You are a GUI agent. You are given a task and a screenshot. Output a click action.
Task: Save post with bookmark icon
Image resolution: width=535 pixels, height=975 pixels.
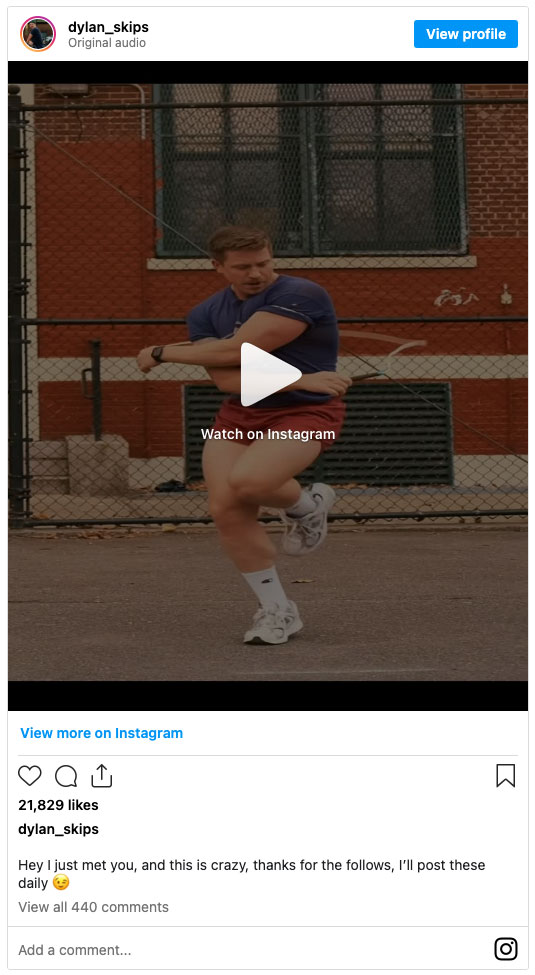[x=505, y=775]
